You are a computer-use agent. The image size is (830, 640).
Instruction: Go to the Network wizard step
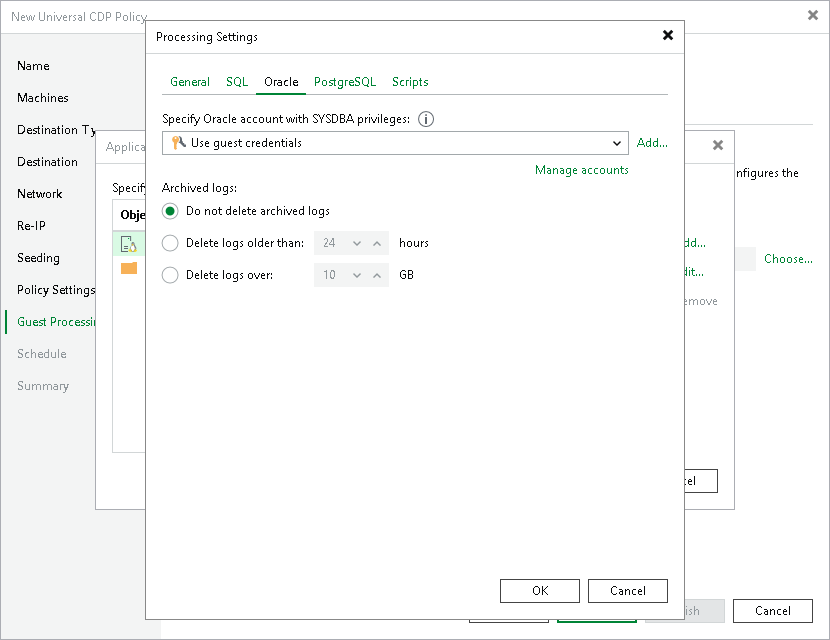pos(40,194)
